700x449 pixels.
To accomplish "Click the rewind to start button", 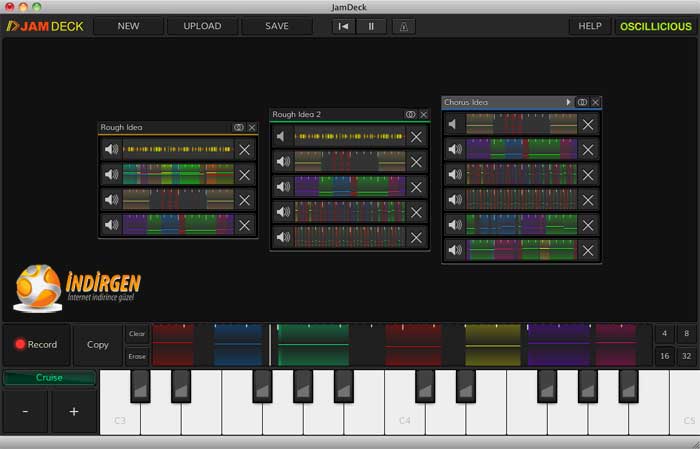I will tap(345, 26).
